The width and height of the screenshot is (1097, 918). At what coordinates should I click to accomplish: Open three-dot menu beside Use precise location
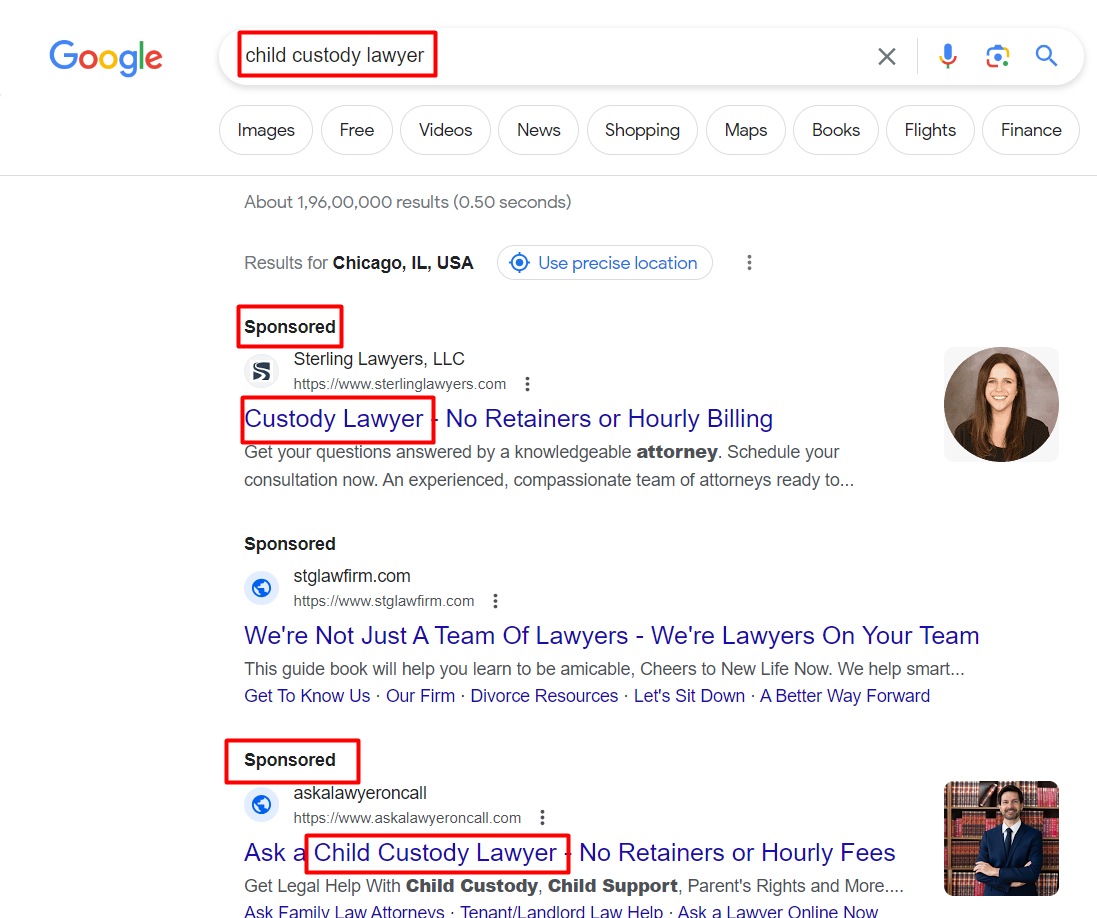(x=749, y=262)
